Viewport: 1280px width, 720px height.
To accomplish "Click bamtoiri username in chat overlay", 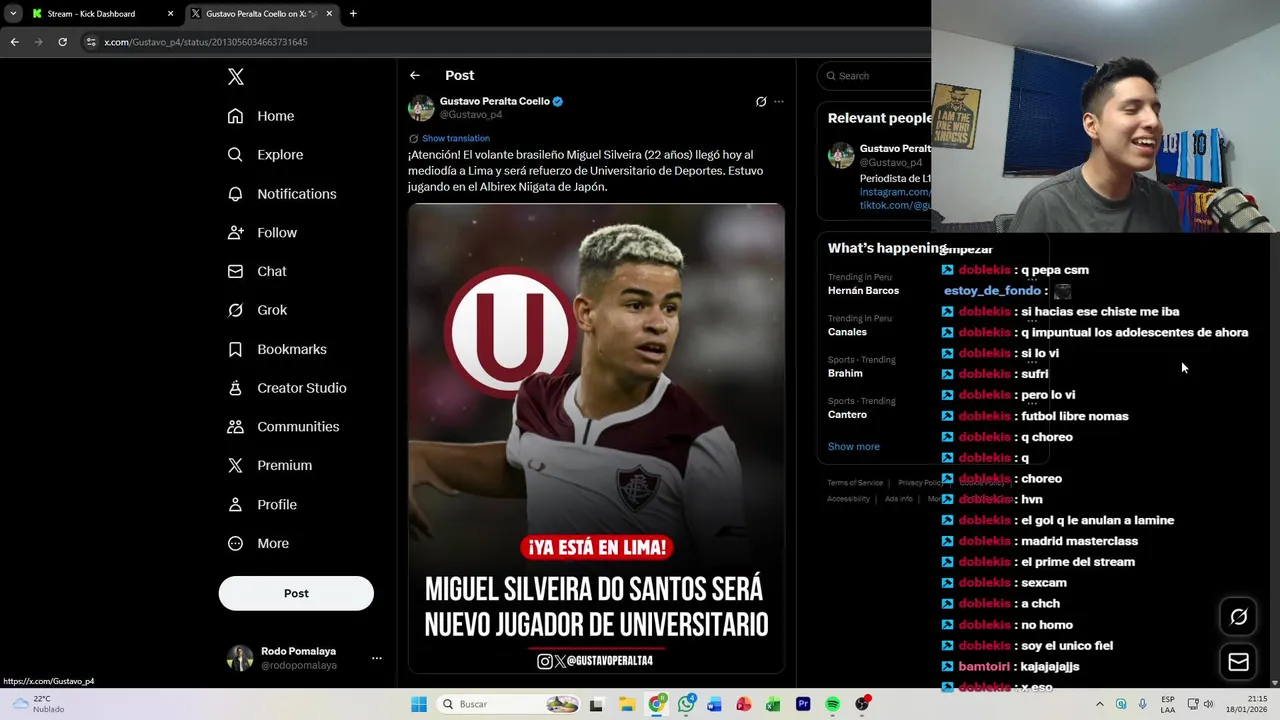I will [x=984, y=666].
